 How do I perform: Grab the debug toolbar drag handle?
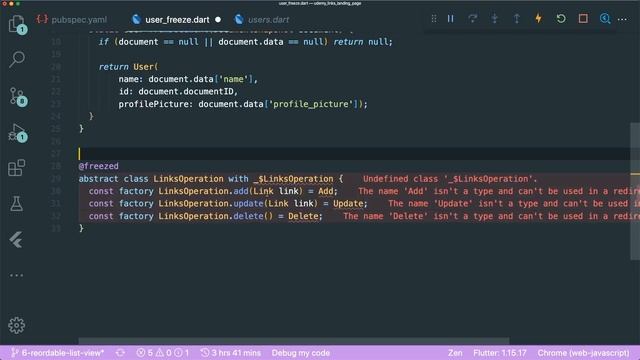(x=433, y=19)
